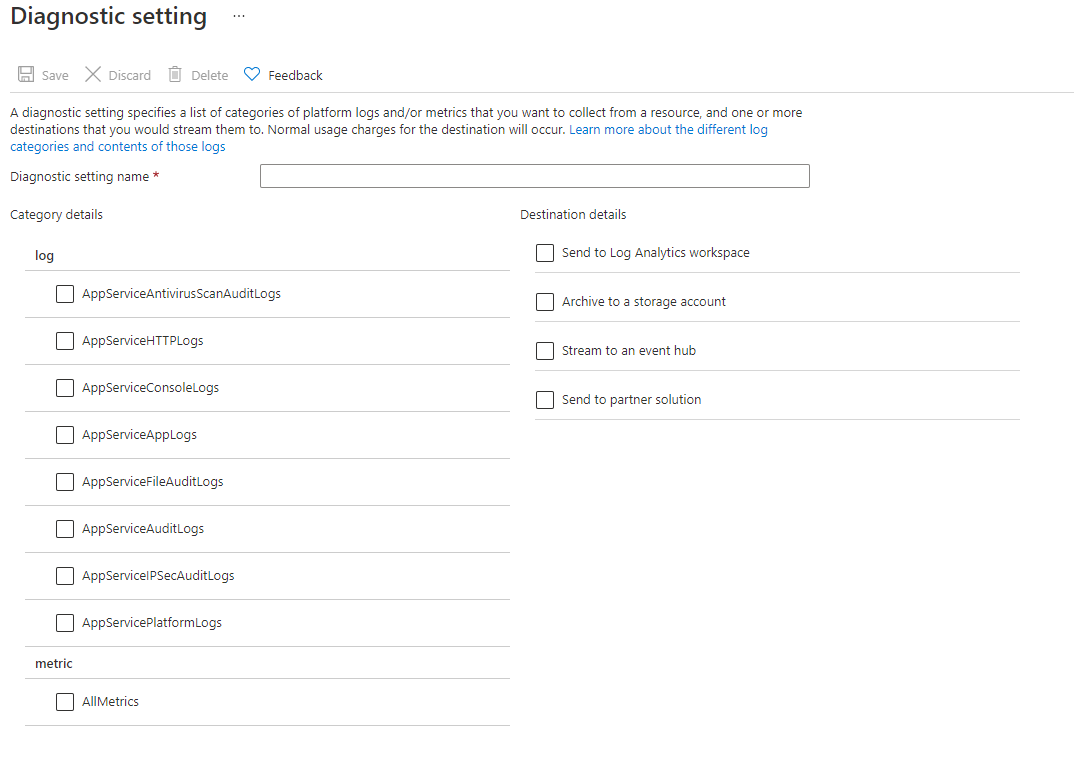Click the AppServiceIPSecAuditLogs label text

point(158,575)
